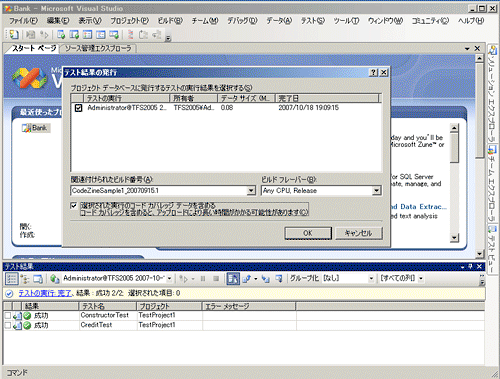500x379 pixels.
Task: Check the ConstructorTest row checkbox
Action: (8, 315)
